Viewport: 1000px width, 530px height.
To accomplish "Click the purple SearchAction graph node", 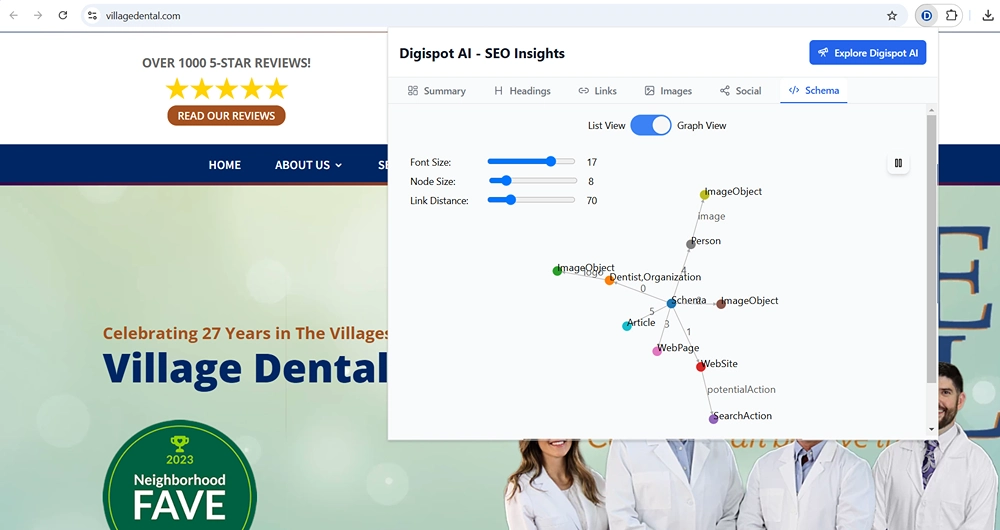I will (713, 419).
